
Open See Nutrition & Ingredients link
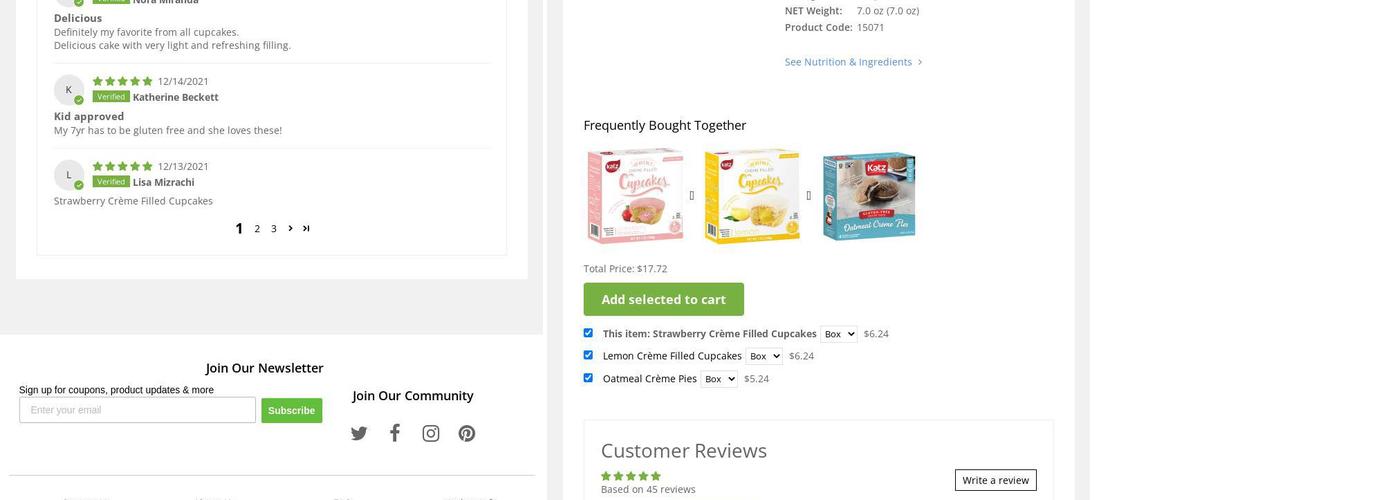coord(848,62)
